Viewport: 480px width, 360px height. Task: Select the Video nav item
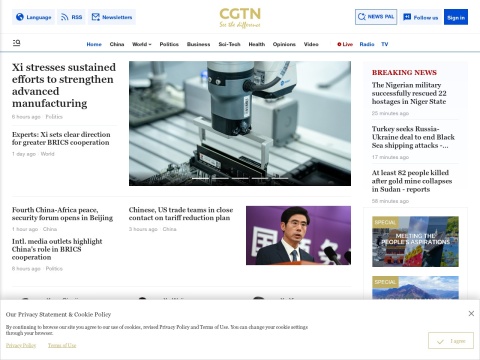tap(311, 44)
